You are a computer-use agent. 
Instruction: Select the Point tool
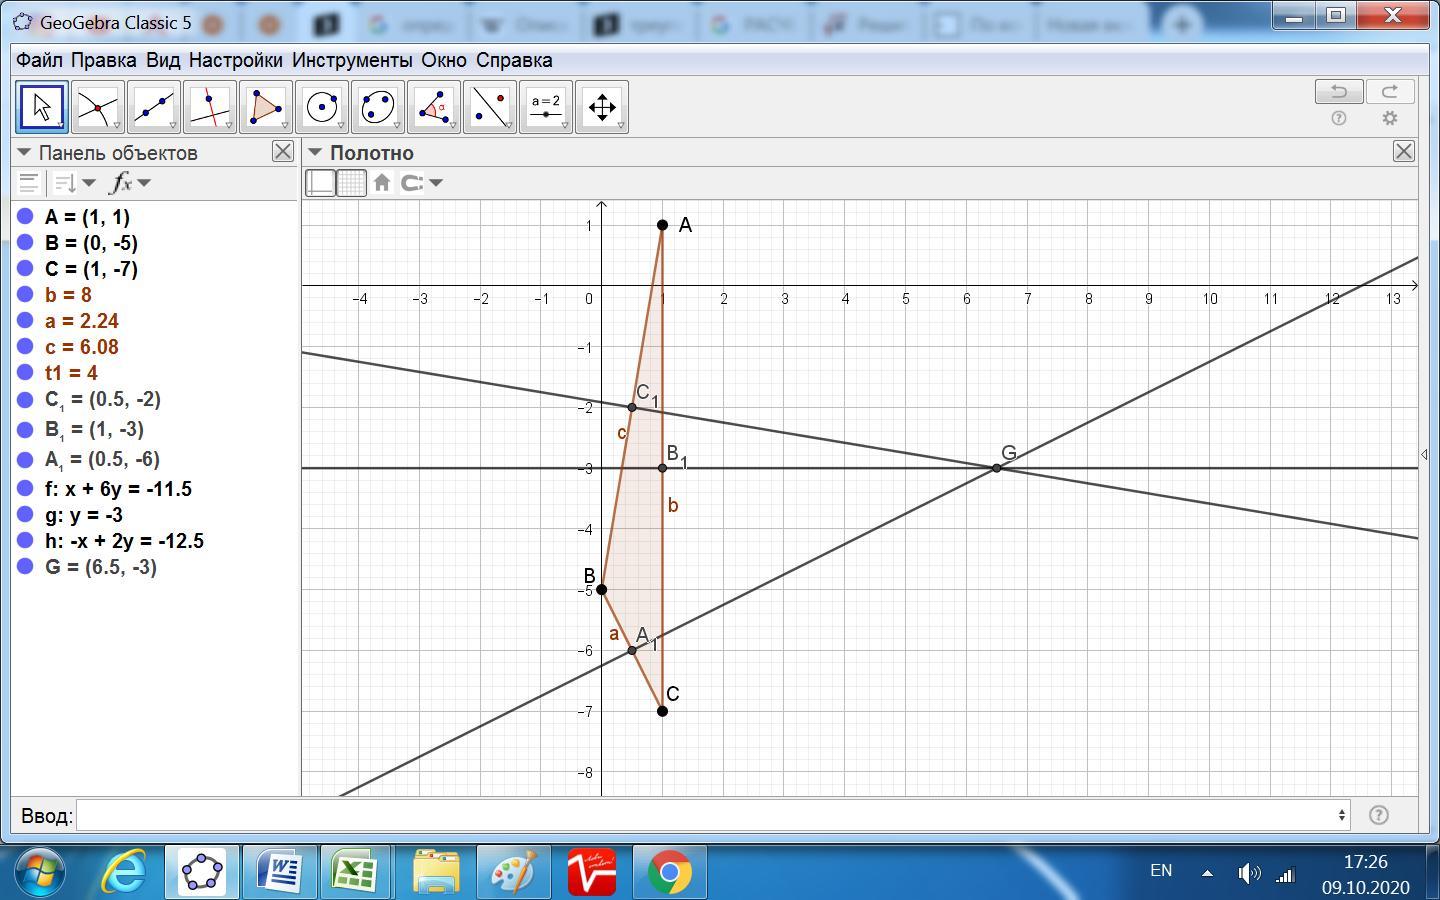coord(98,107)
